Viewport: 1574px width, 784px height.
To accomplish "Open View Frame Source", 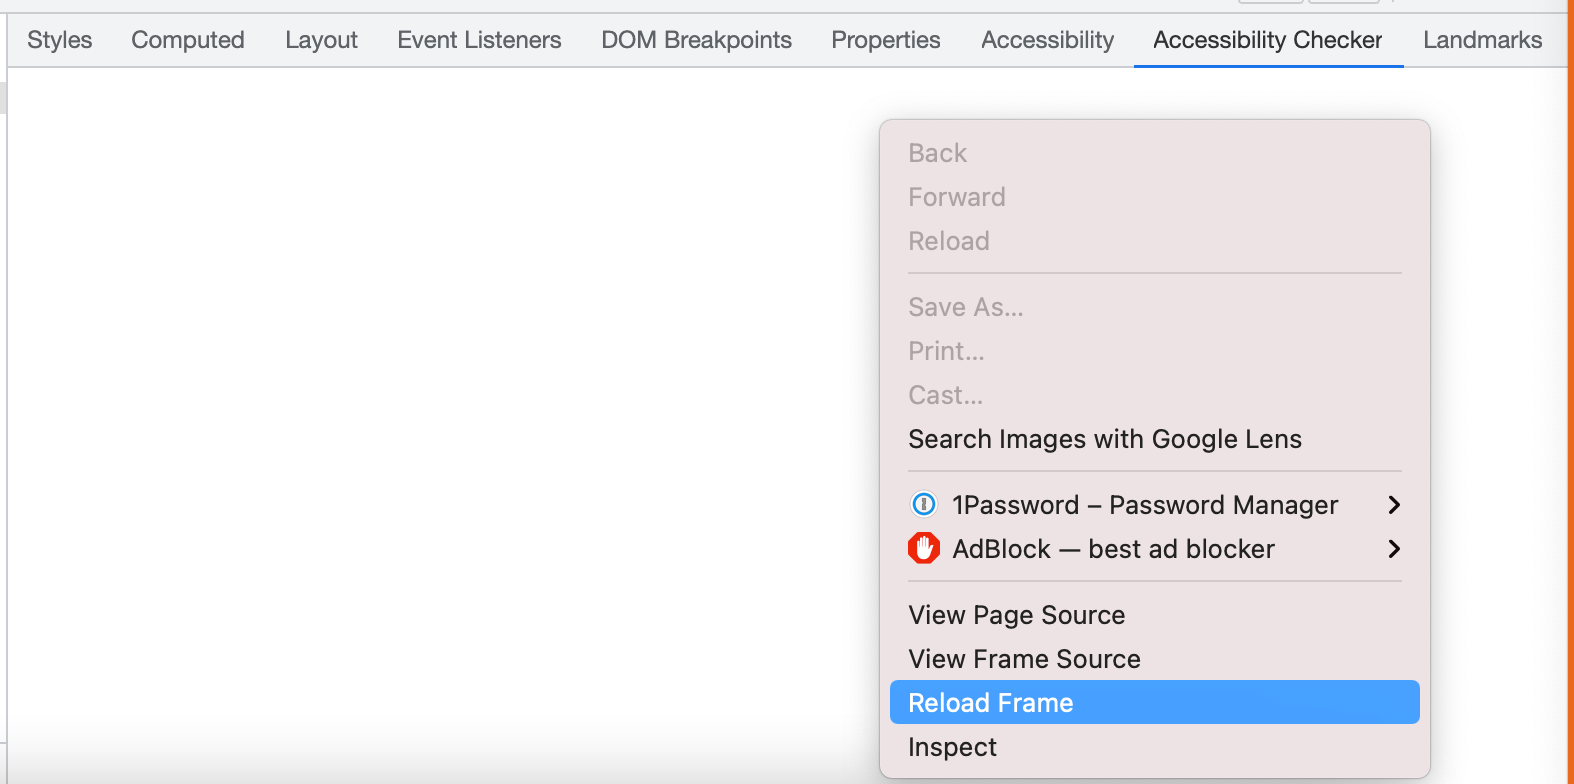I will coord(1023,658).
